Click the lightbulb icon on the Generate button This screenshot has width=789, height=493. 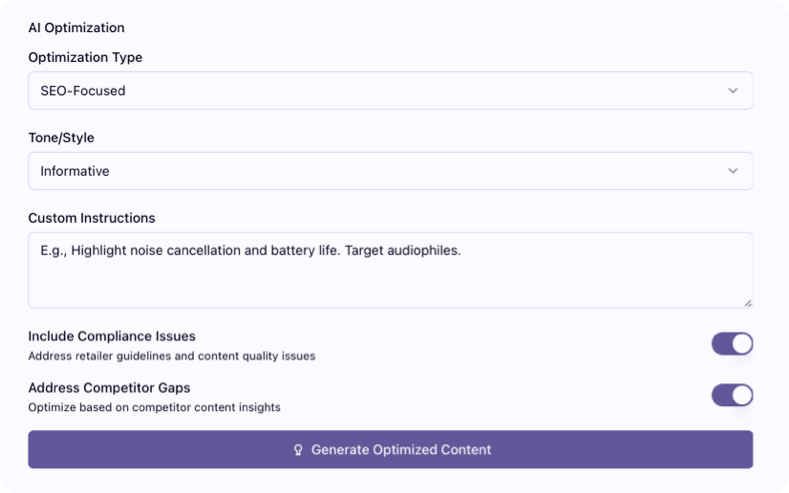coord(297,450)
